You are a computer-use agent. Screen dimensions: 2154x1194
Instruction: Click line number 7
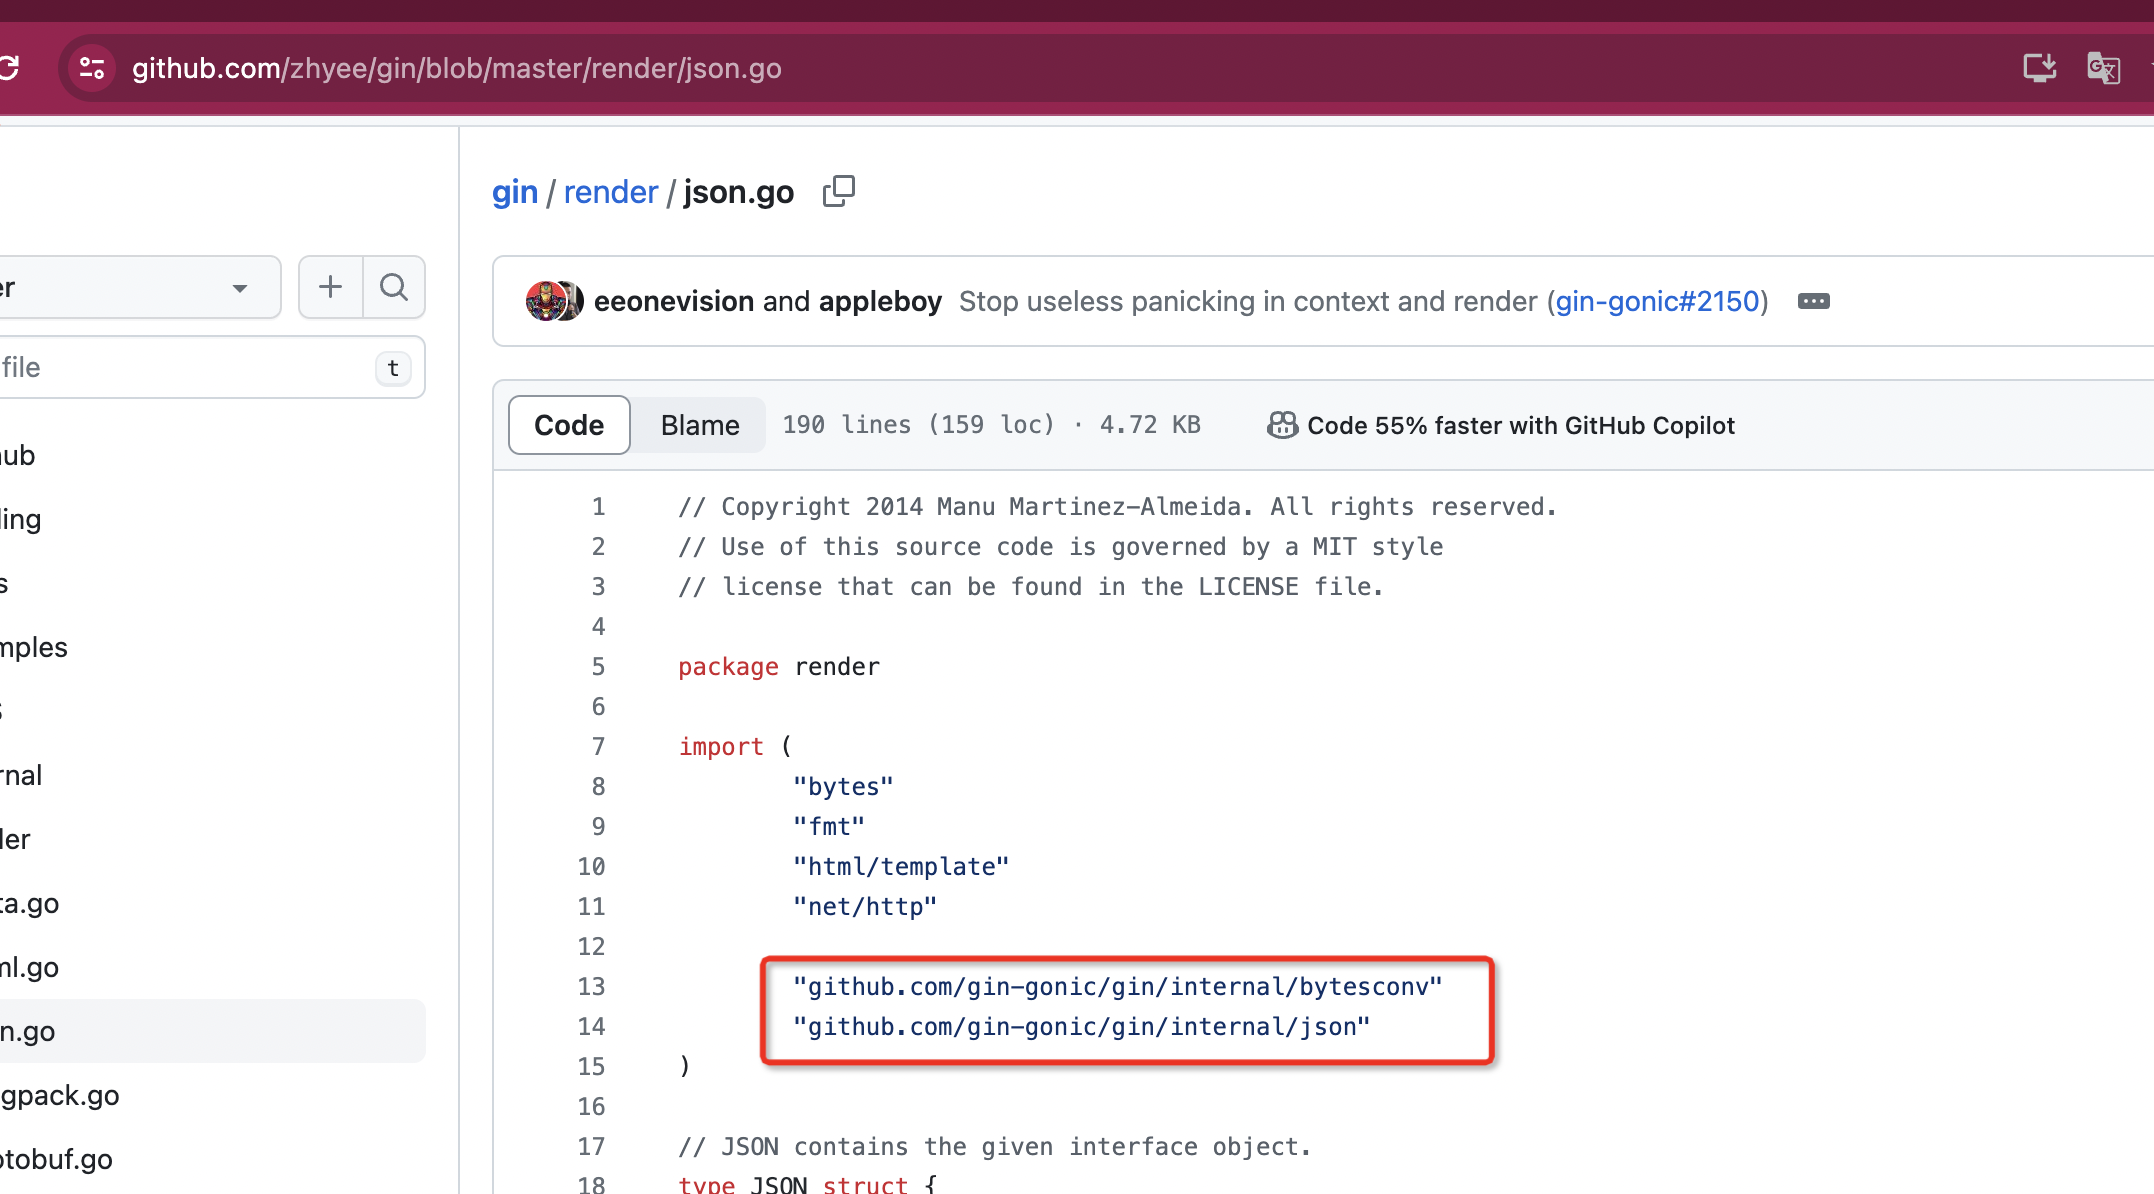tap(598, 747)
